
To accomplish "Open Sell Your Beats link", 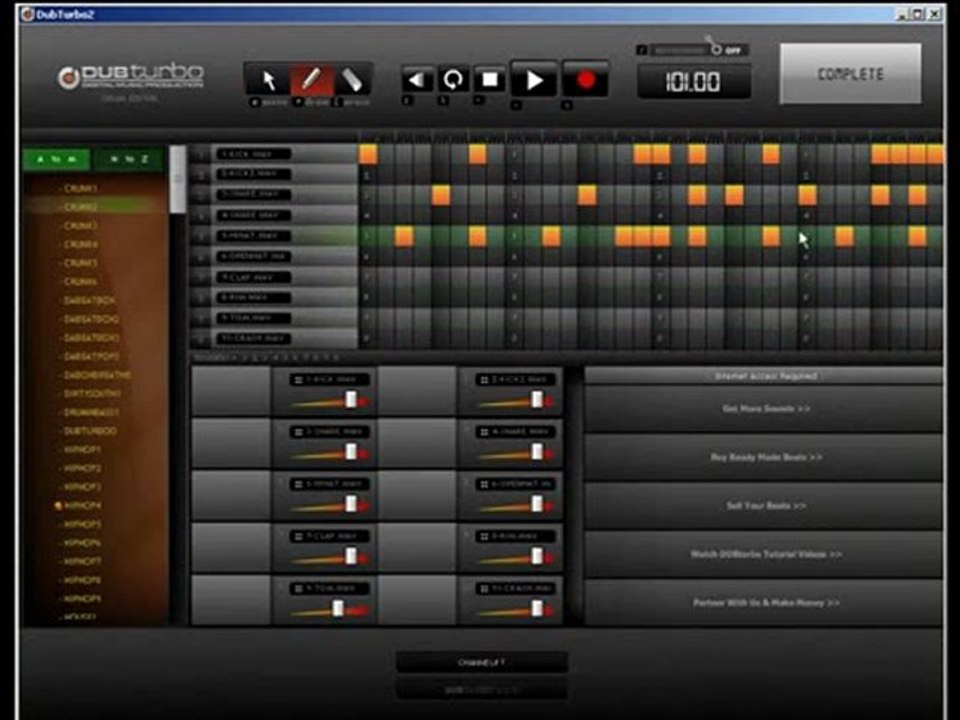I will tap(765, 506).
